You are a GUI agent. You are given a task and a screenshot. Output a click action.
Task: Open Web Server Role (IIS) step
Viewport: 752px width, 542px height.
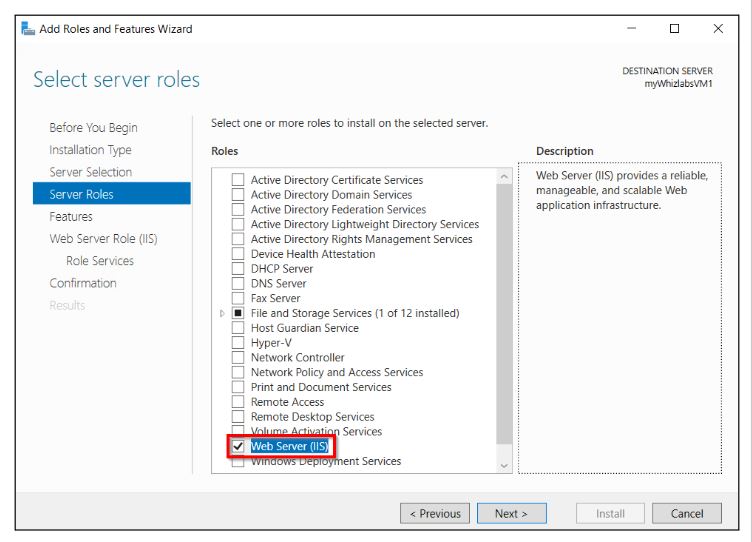pos(103,239)
